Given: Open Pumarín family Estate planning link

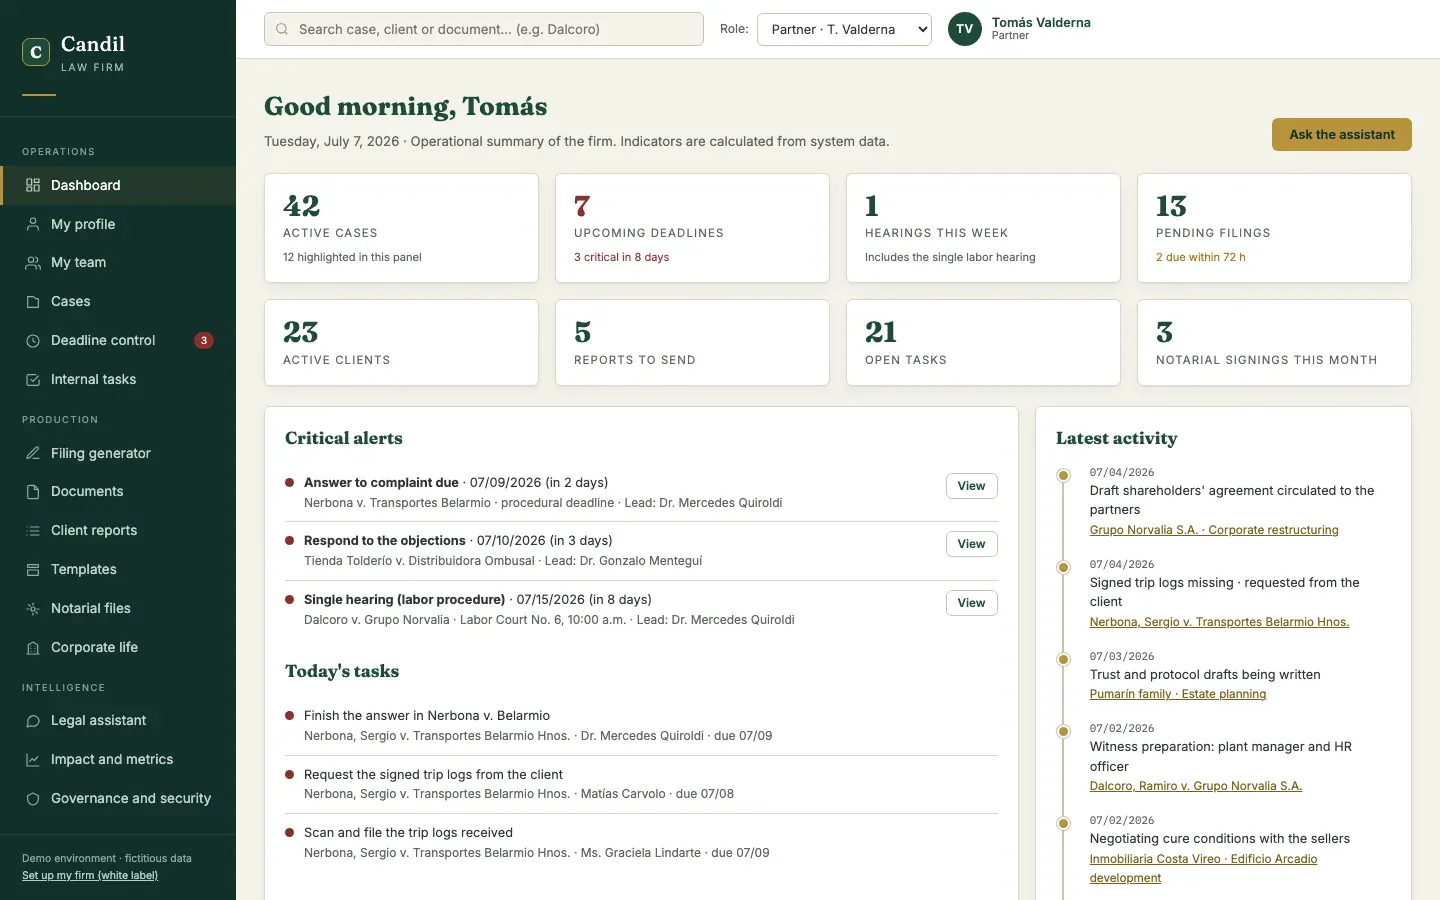Looking at the screenshot, I should click(1178, 694).
